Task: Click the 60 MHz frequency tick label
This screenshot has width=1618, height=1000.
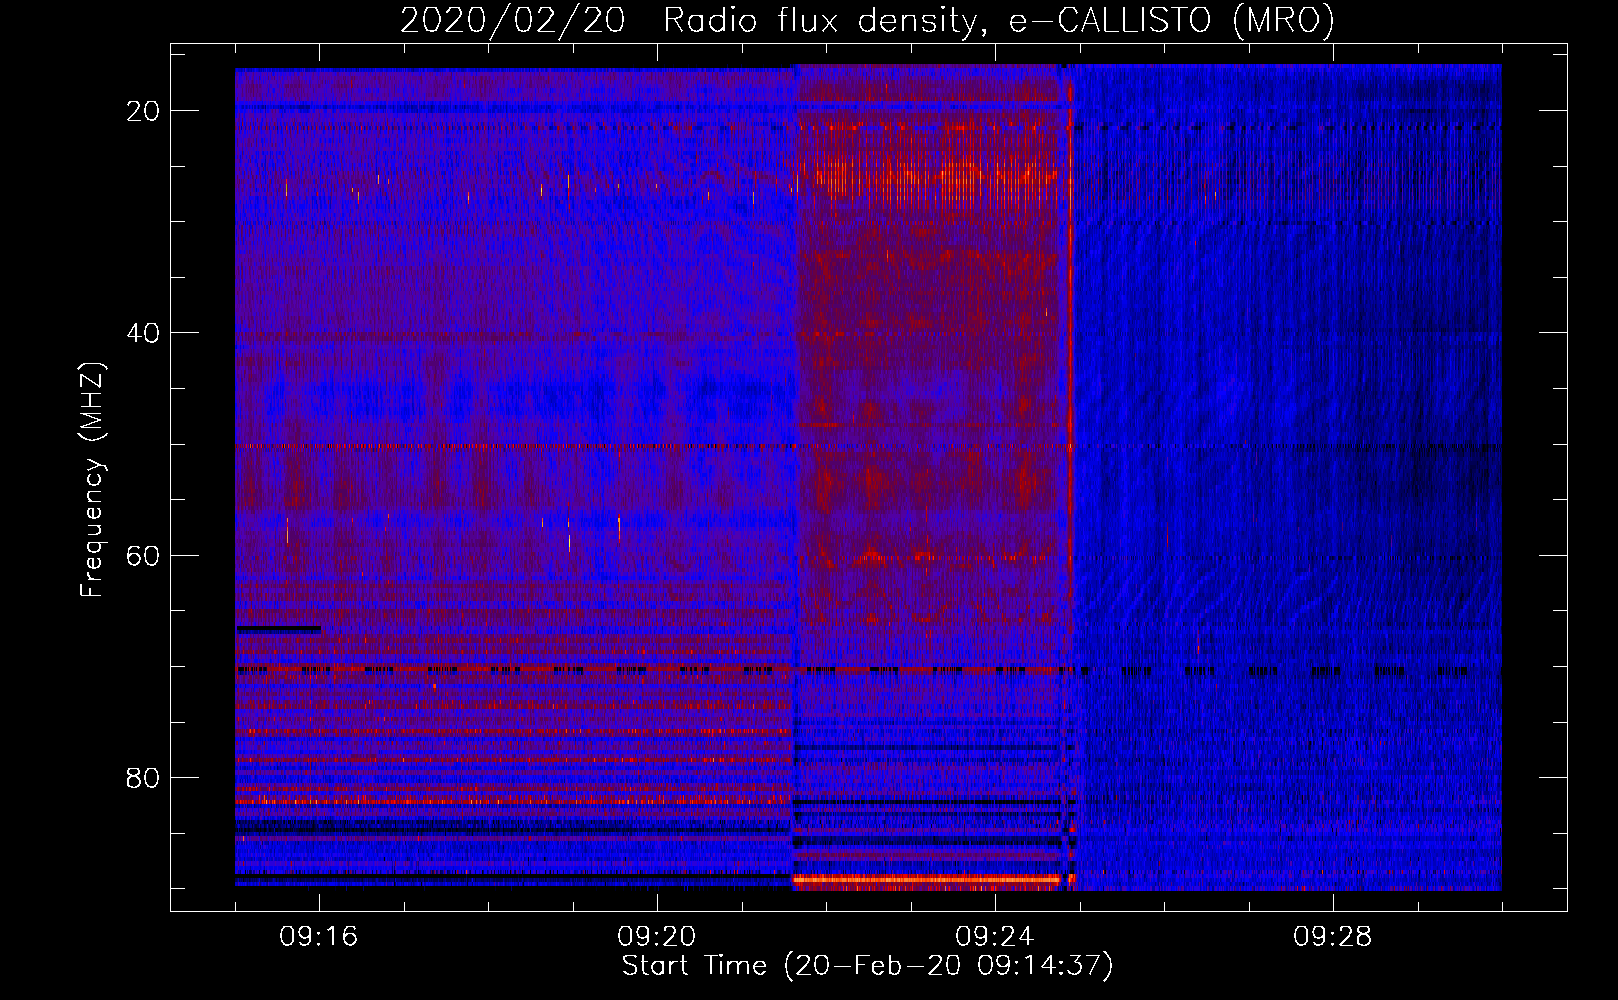Action: pyautogui.click(x=144, y=555)
